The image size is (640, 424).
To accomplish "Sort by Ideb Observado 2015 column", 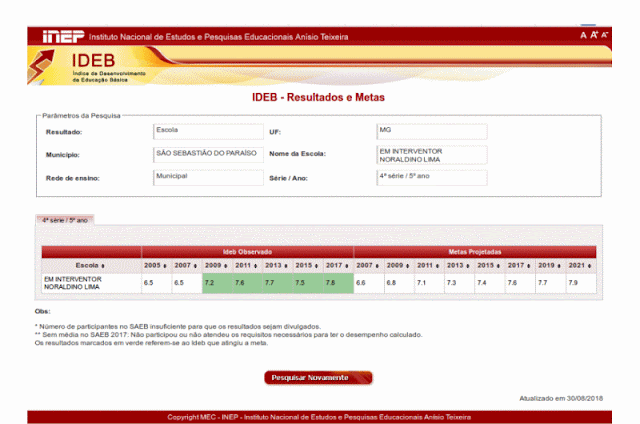I will click(308, 265).
